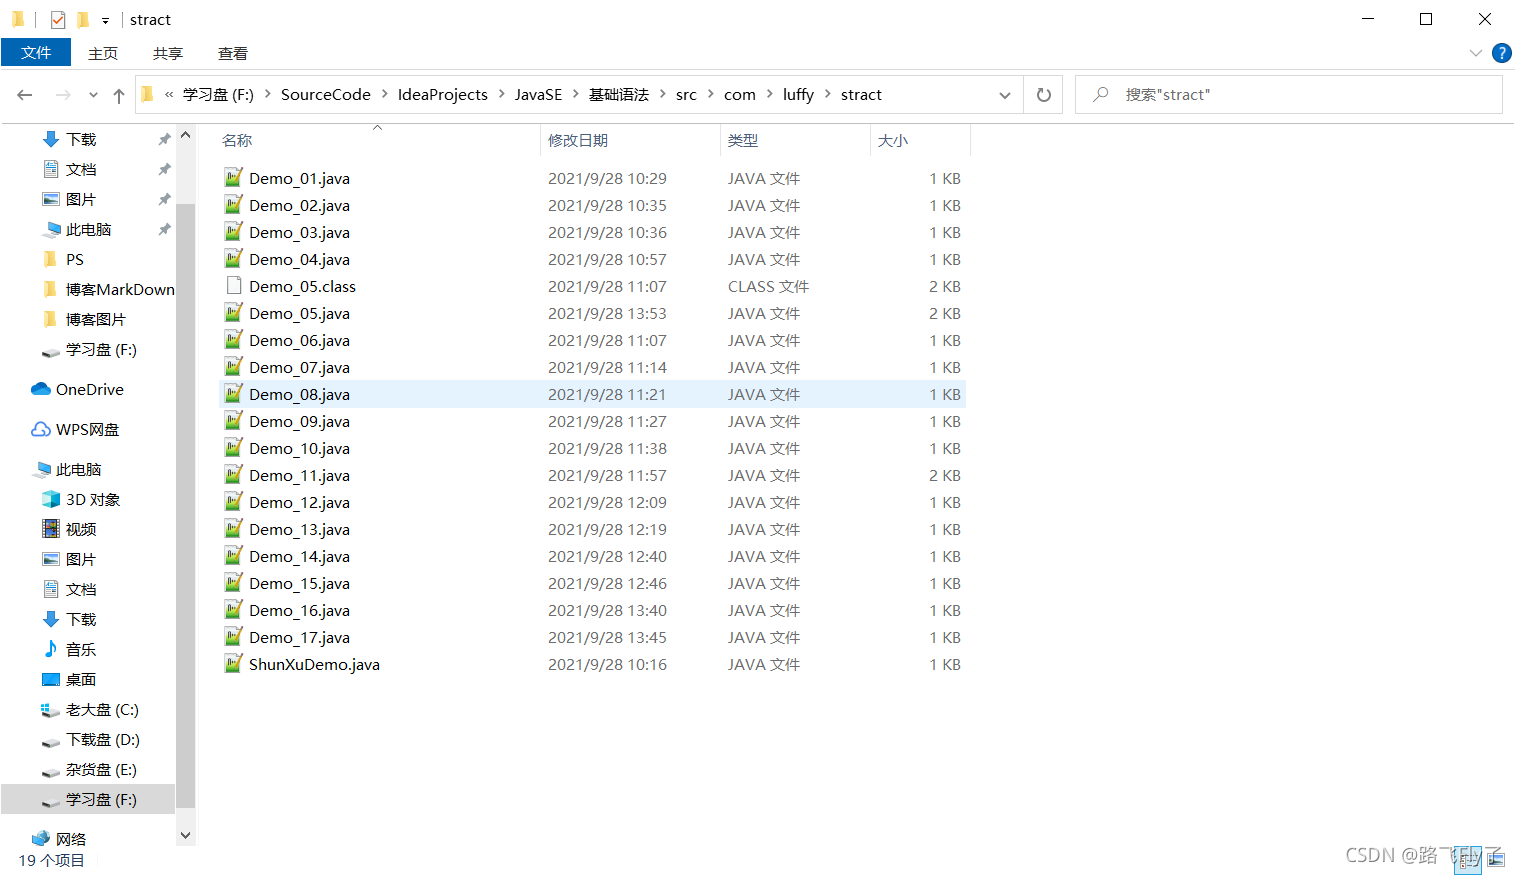The image size is (1516, 876).
Task: Click the 此电脑 computer icon under WPS网盘
Action: pyautogui.click(x=41, y=469)
